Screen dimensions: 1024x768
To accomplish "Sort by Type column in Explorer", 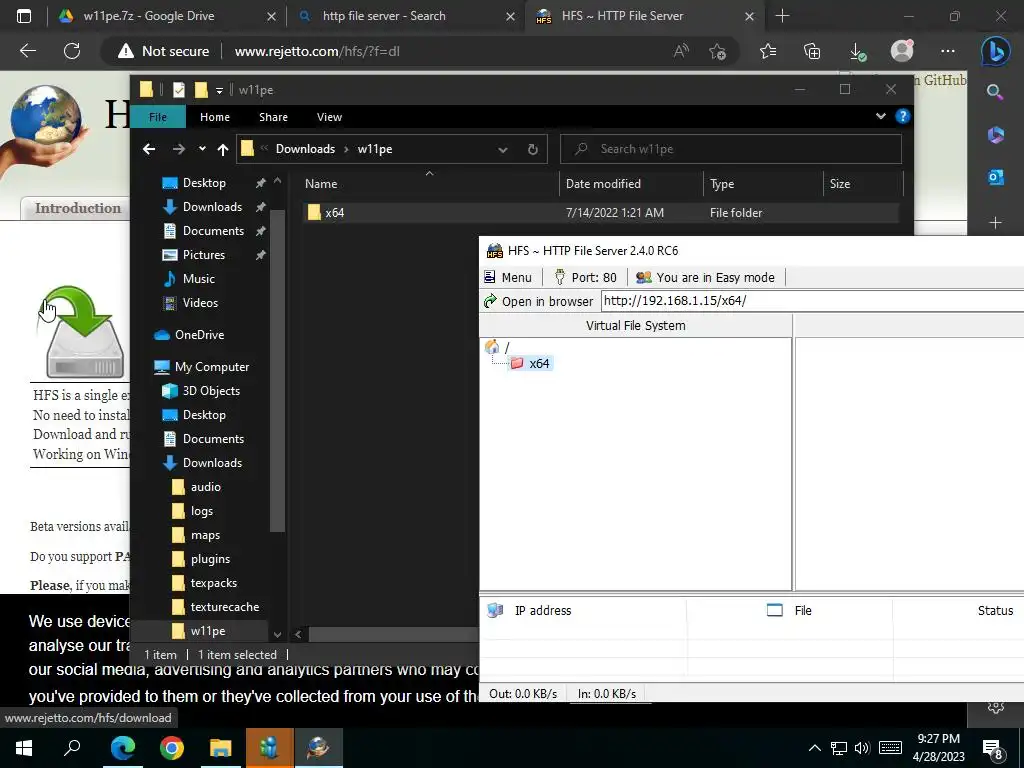I will (x=763, y=184).
